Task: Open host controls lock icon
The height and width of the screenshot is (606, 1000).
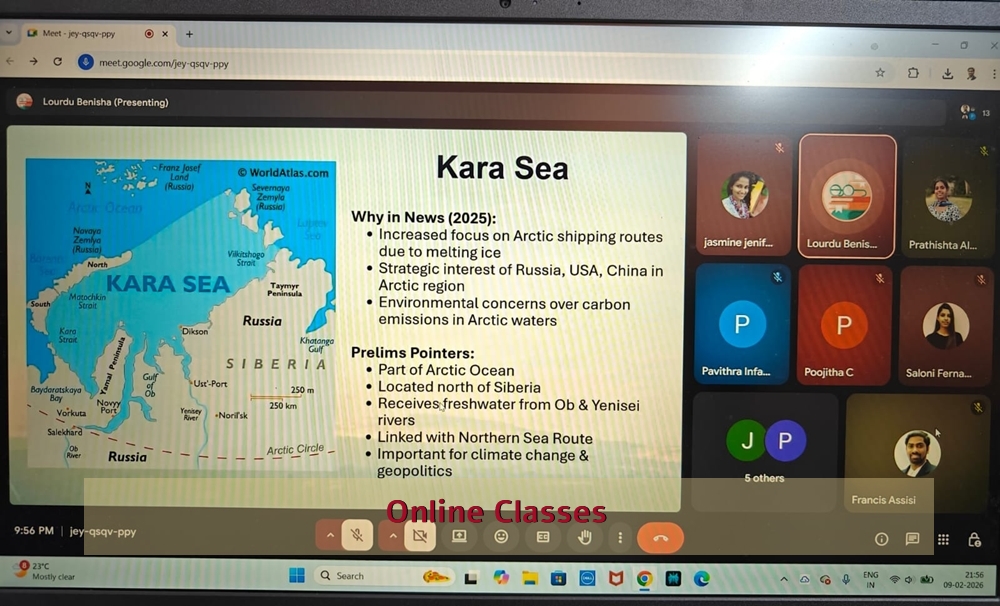Action: coord(974,539)
